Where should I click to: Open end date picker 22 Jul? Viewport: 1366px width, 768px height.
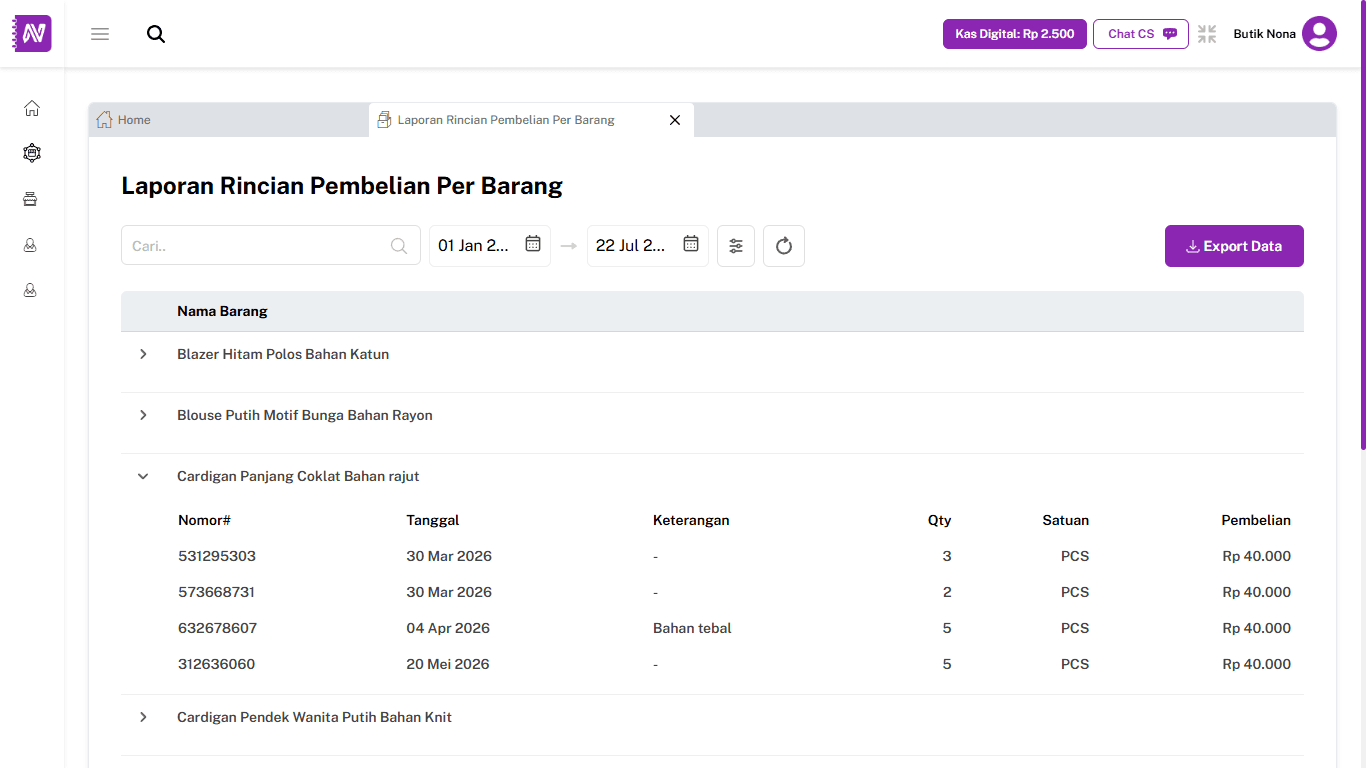coord(648,246)
